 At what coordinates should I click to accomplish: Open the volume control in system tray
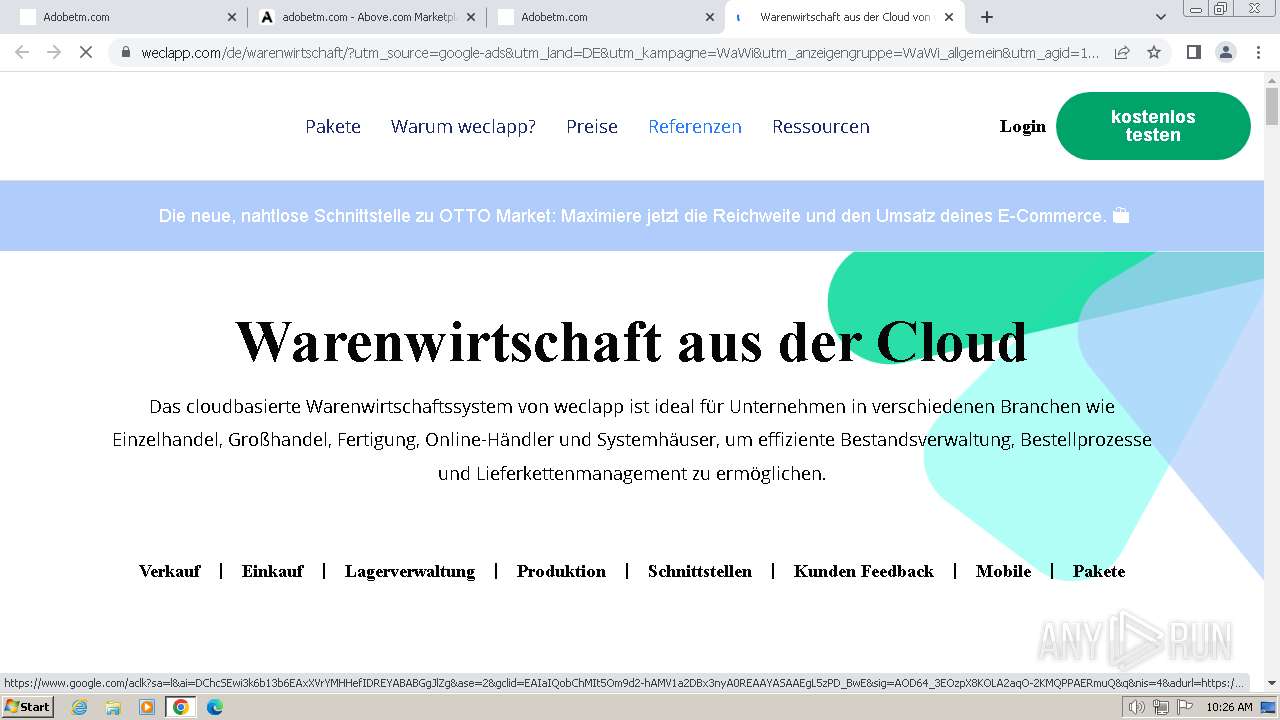1137,707
